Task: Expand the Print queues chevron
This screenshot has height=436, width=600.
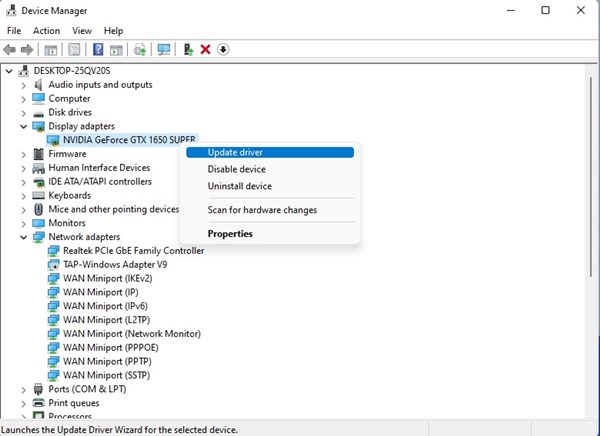Action: click(x=24, y=403)
